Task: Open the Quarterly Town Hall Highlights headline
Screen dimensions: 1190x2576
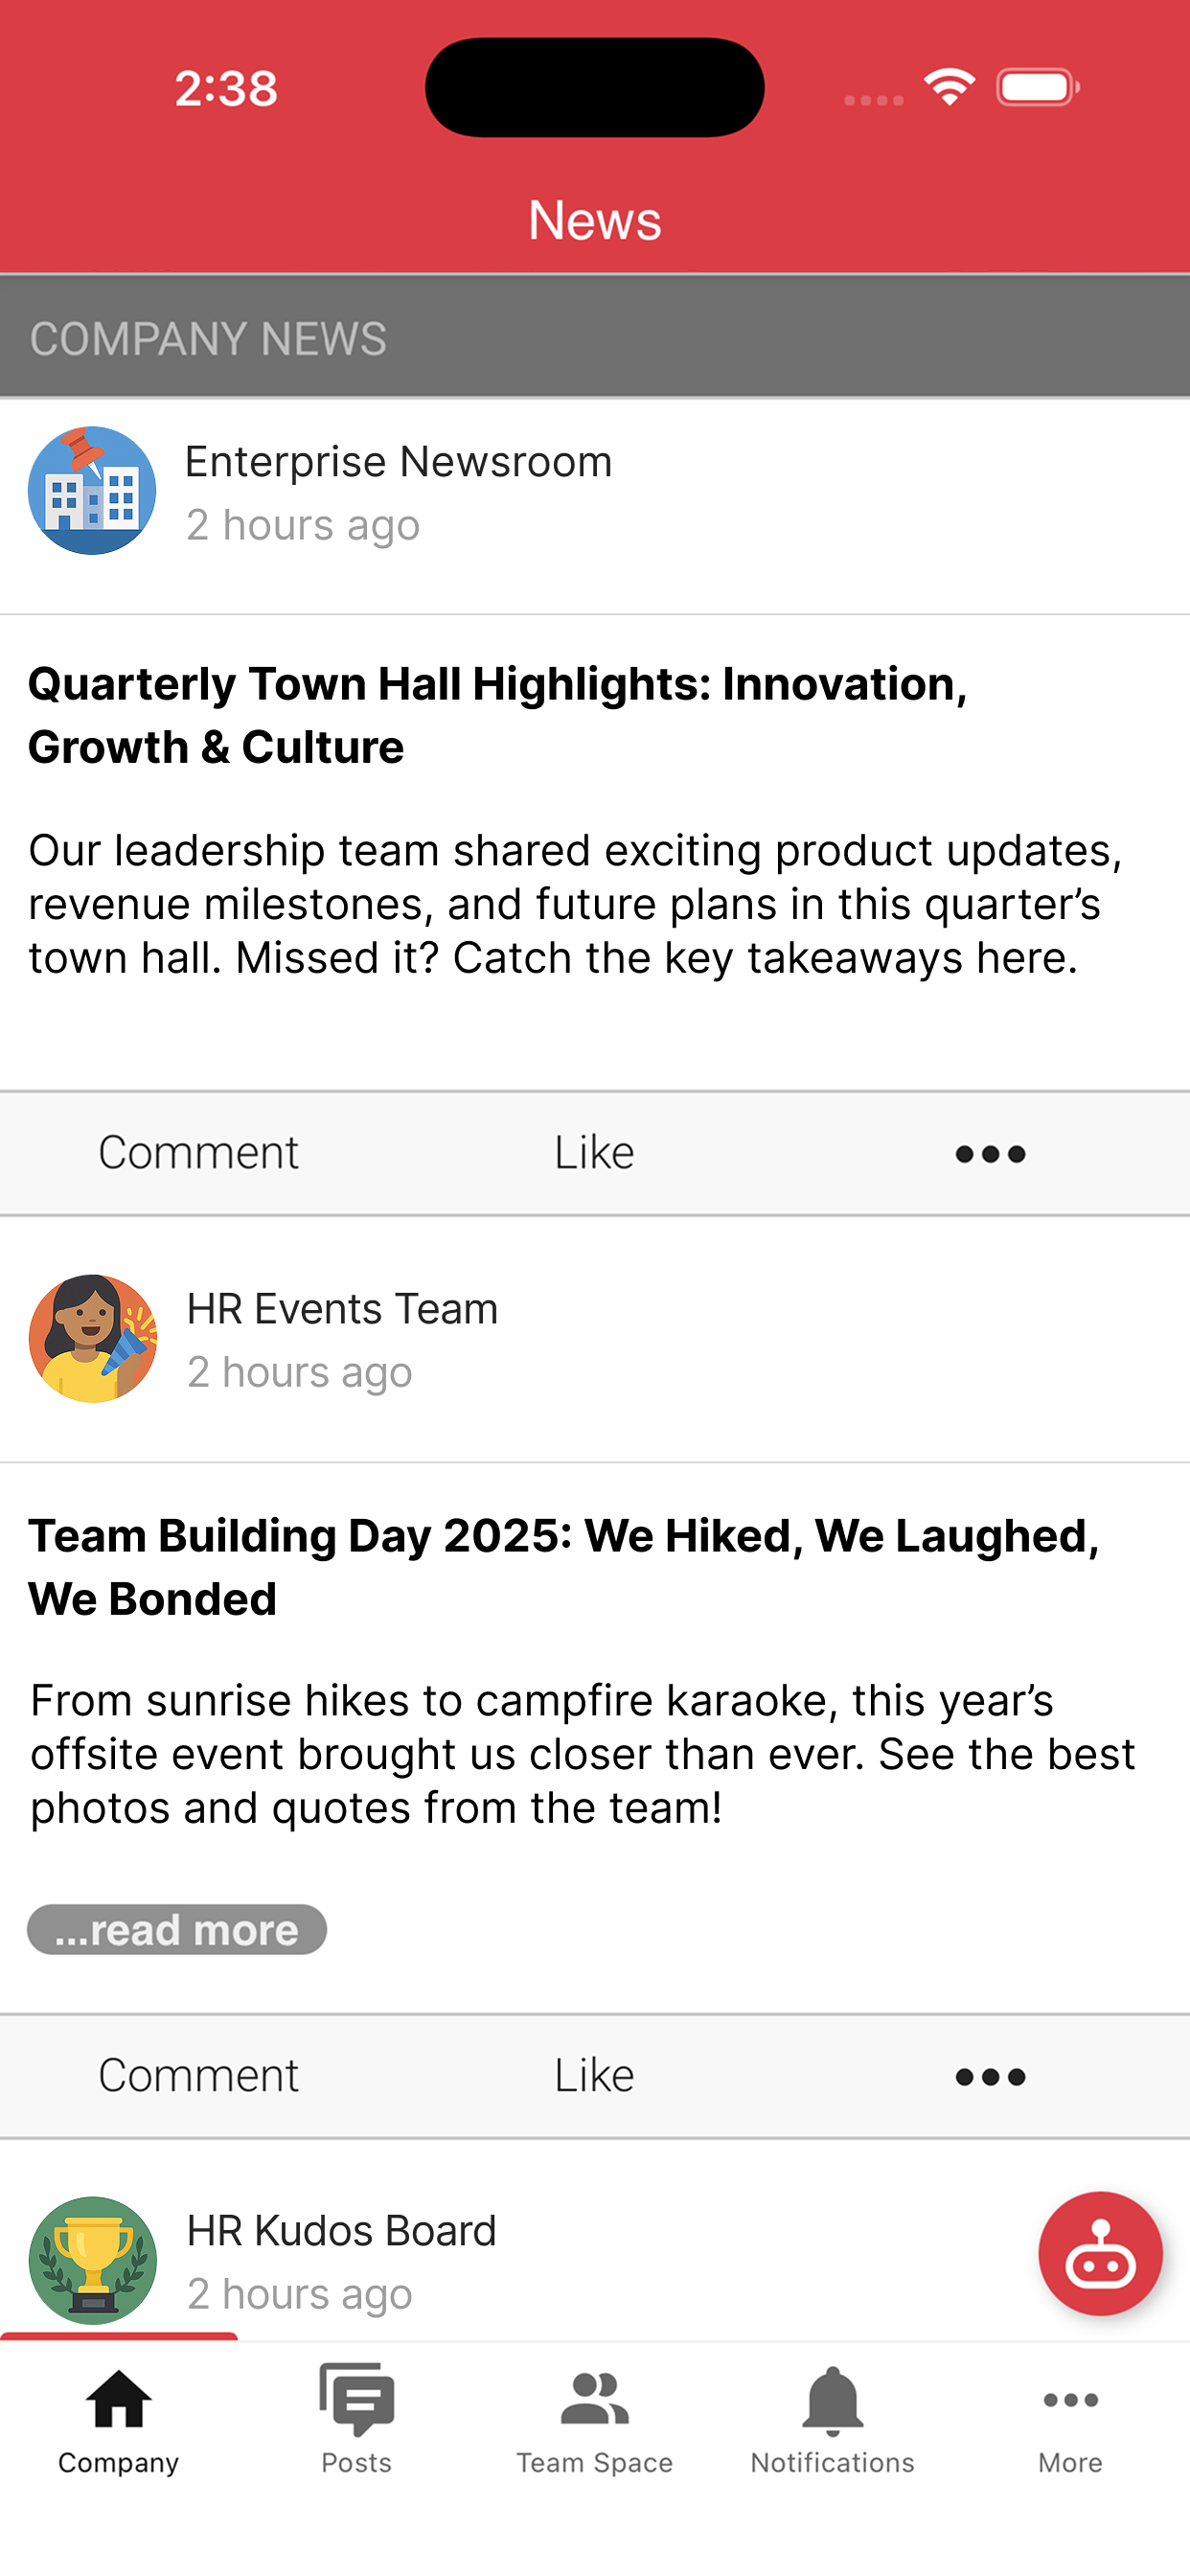Action: [498, 715]
